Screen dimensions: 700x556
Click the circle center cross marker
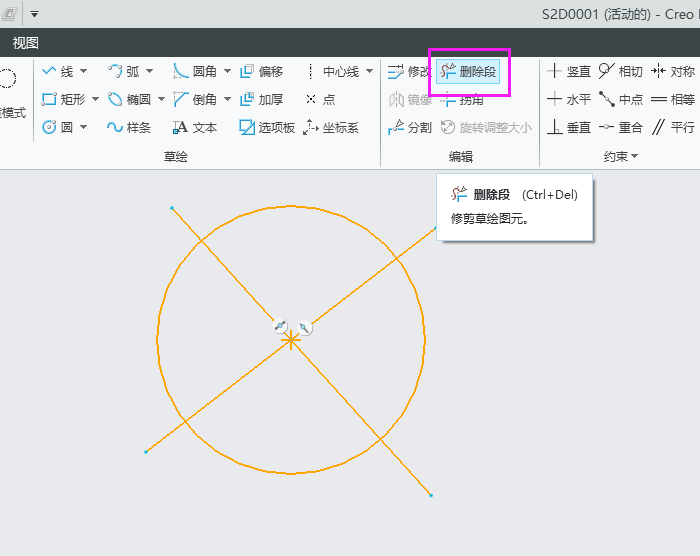(x=291, y=340)
